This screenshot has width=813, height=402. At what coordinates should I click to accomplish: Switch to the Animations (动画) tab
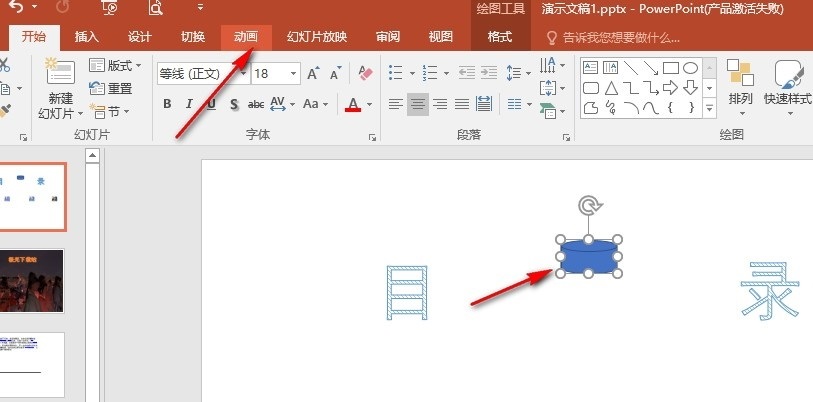point(245,37)
